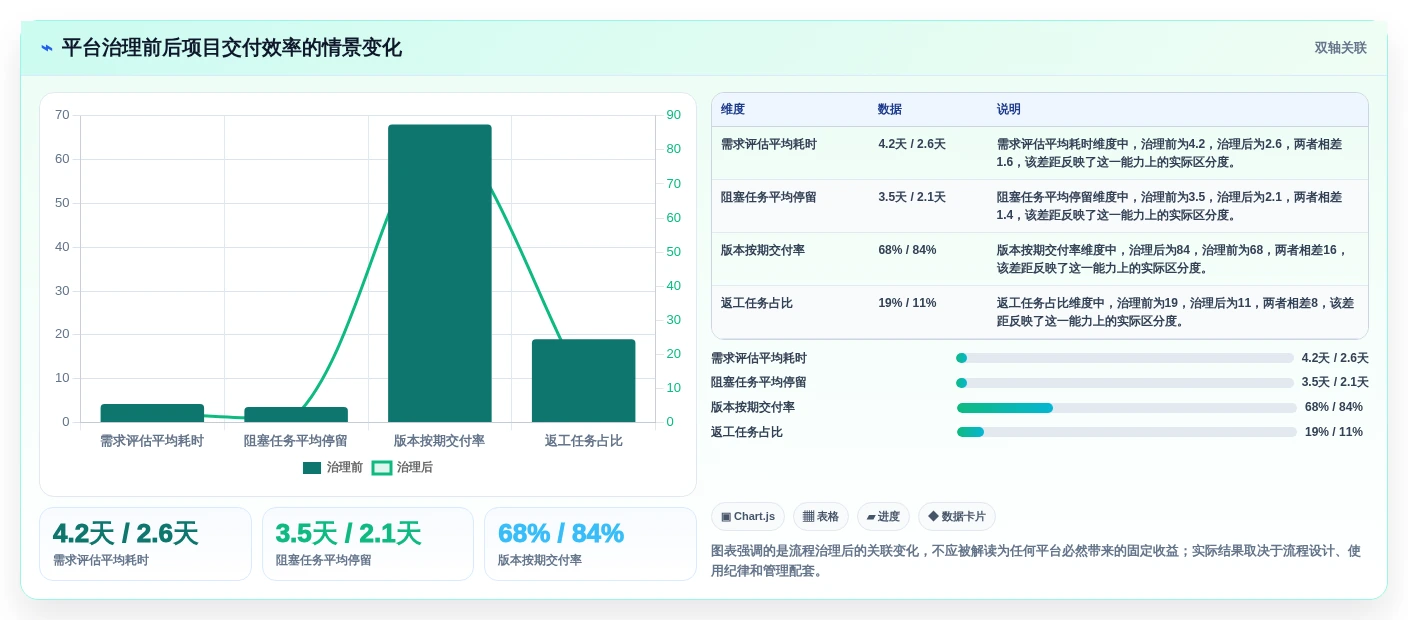The image size is (1408, 620).
Task: Click the 版本按期交付率 tall bar in chart
Action: (440, 273)
